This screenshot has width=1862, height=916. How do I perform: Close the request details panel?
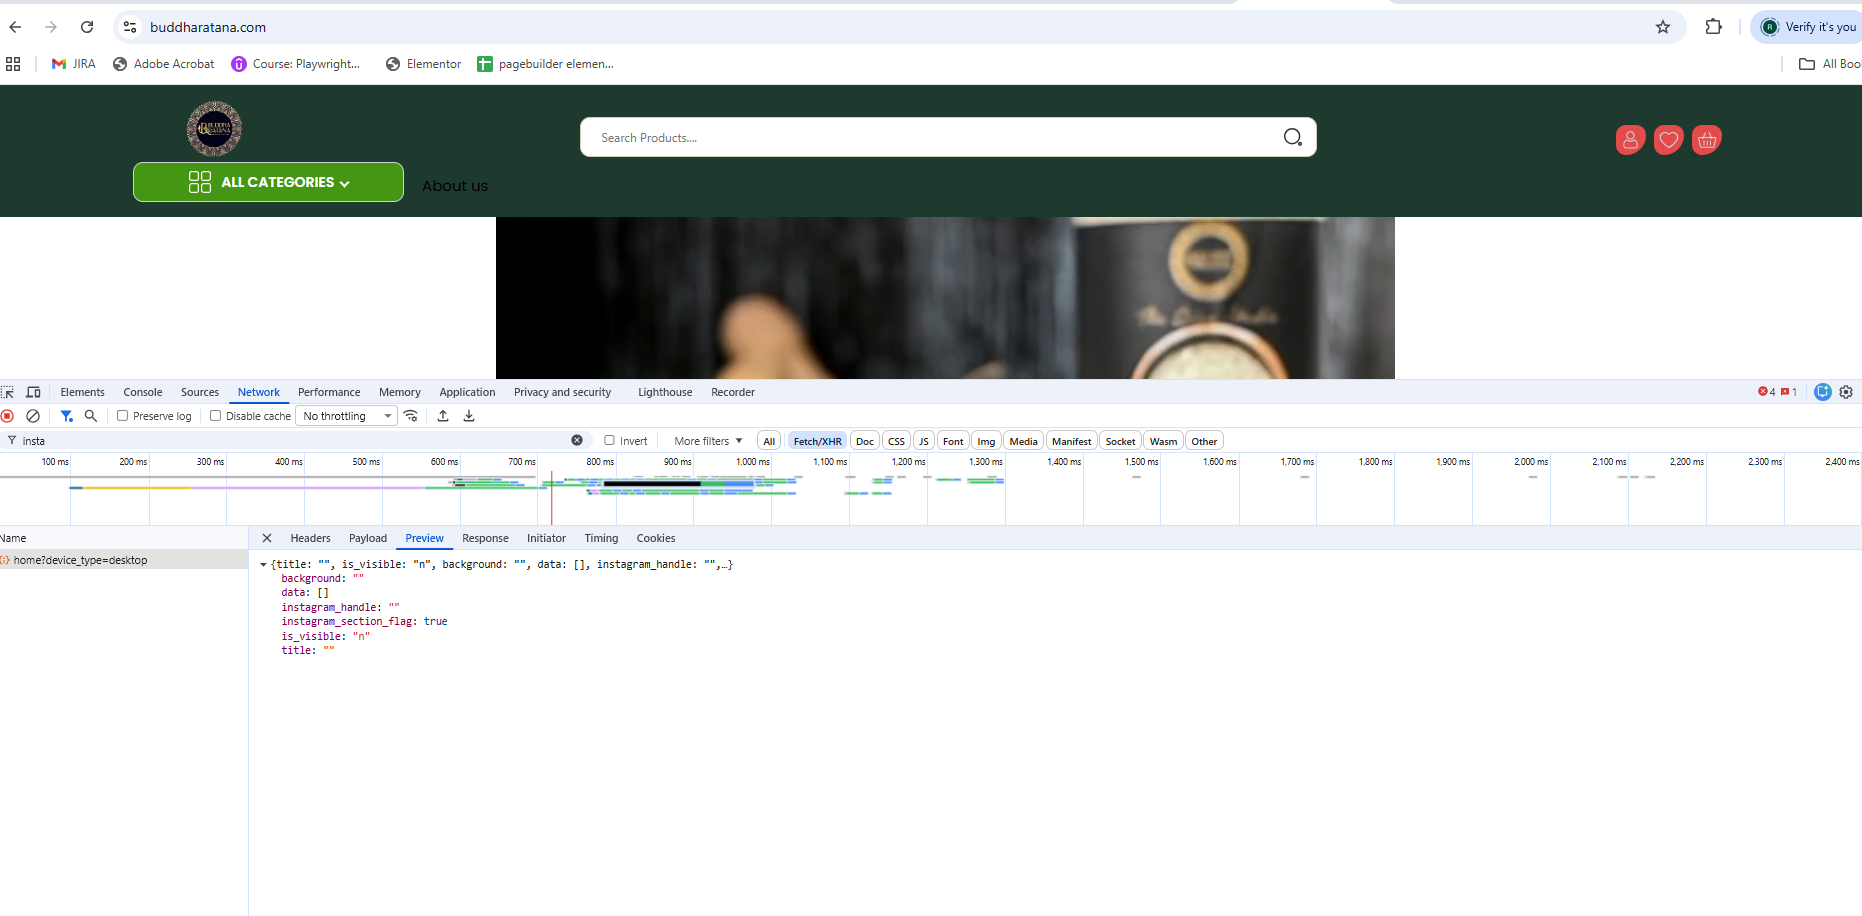(267, 538)
